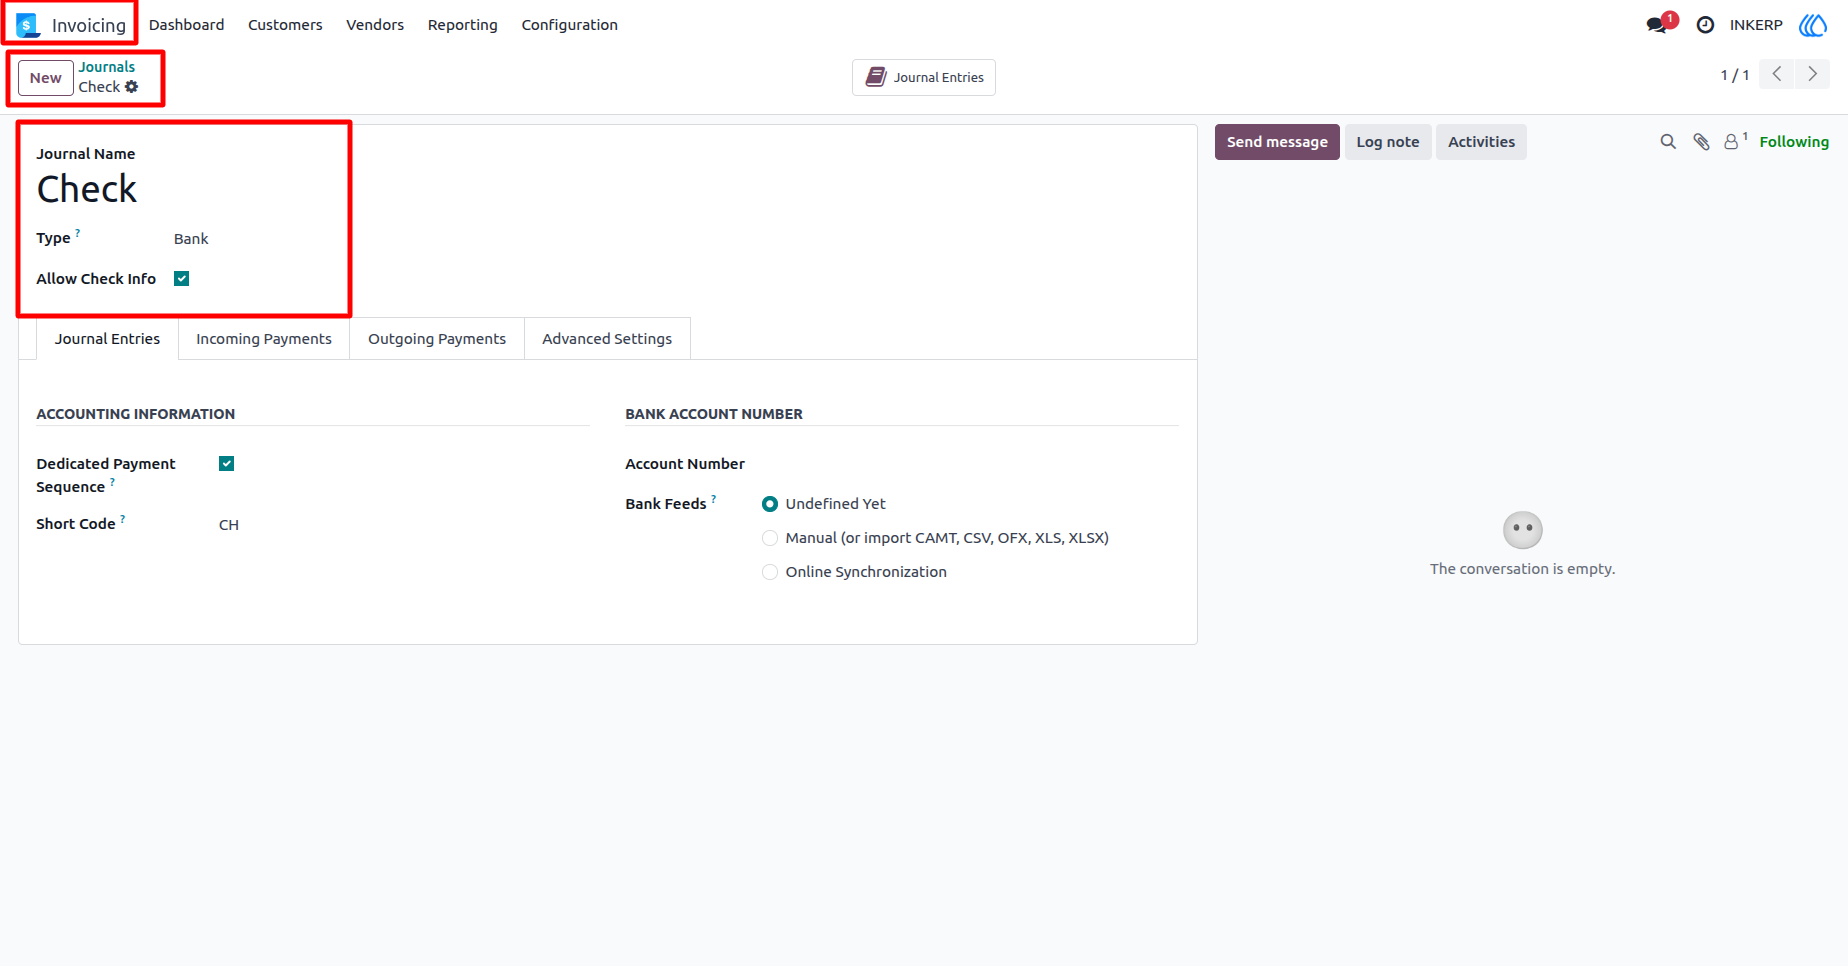Click the Log note button
Image resolution: width=1848 pixels, height=966 pixels.
[x=1388, y=142]
